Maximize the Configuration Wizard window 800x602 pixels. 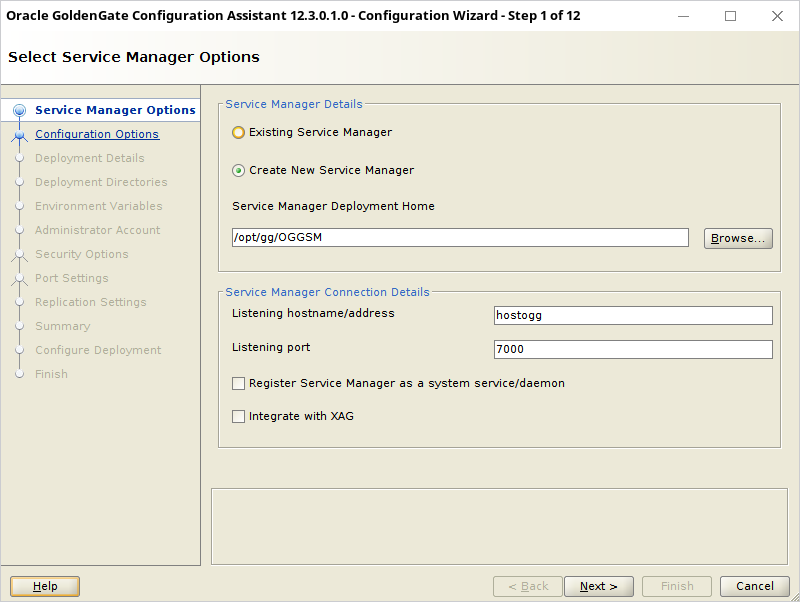coord(731,16)
